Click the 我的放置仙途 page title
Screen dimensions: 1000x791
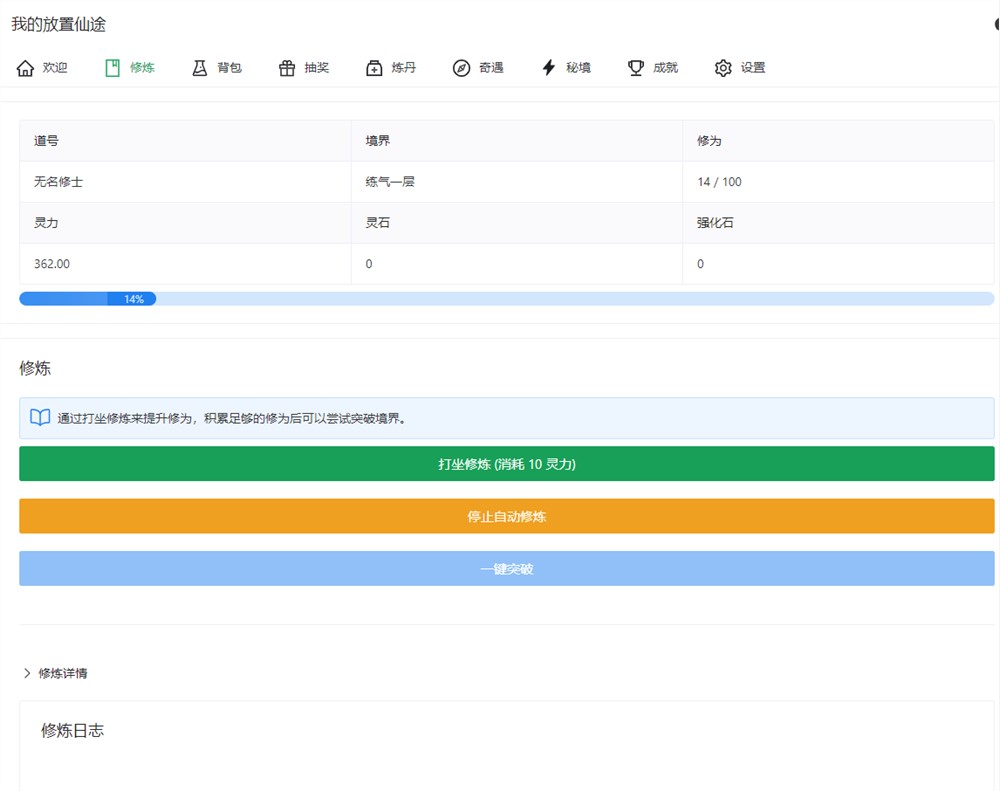pyautogui.click(x=59, y=24)
